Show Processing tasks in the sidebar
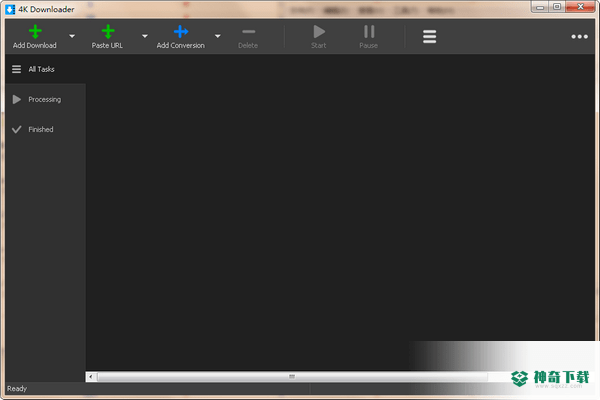This screenshot has height=400, width=600. [x=46, y=100]
